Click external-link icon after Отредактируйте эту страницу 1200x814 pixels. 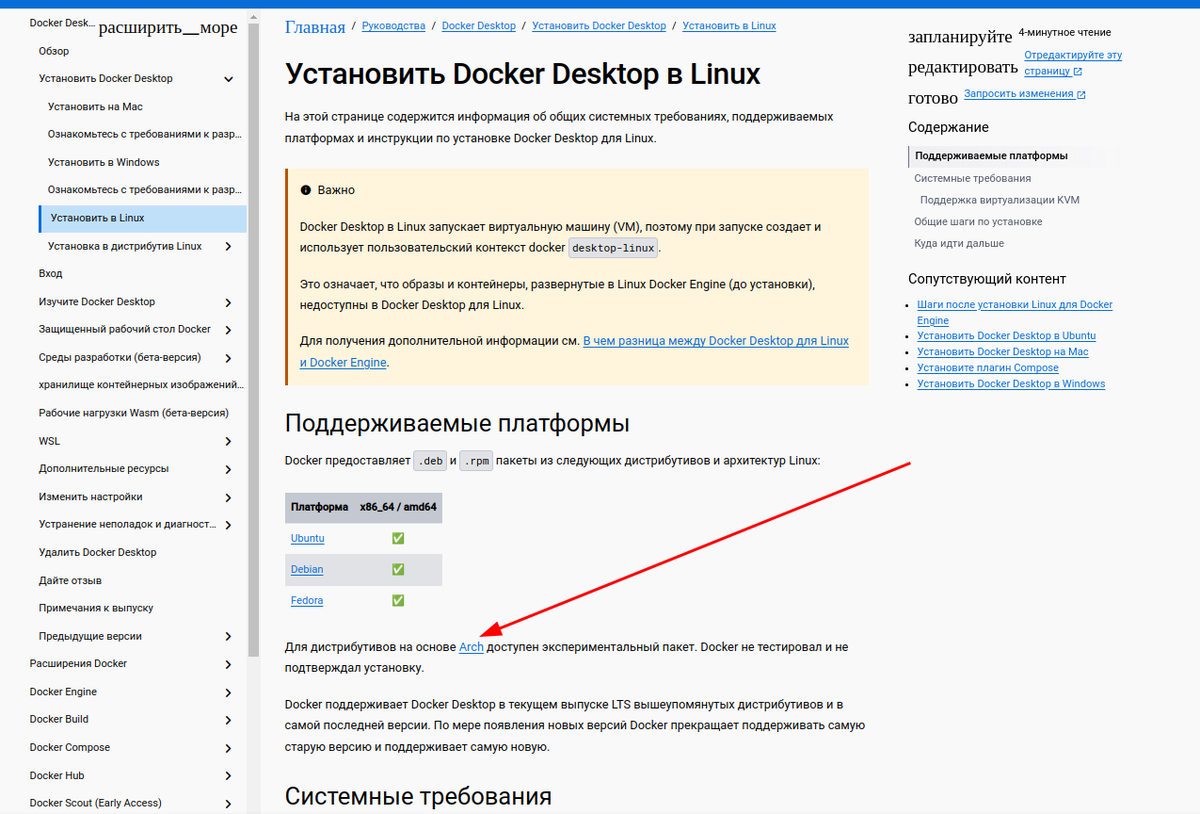click(x=1078, y=72)
